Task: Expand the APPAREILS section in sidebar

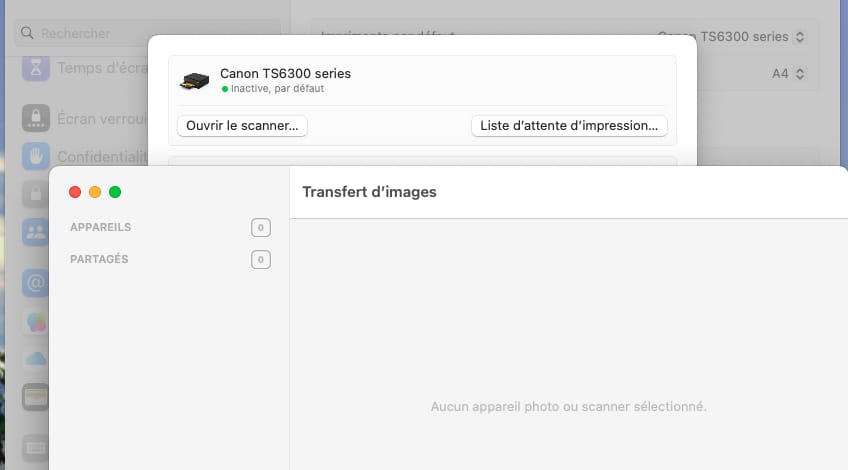Action: pyautogui.click(x=100, y=227)
